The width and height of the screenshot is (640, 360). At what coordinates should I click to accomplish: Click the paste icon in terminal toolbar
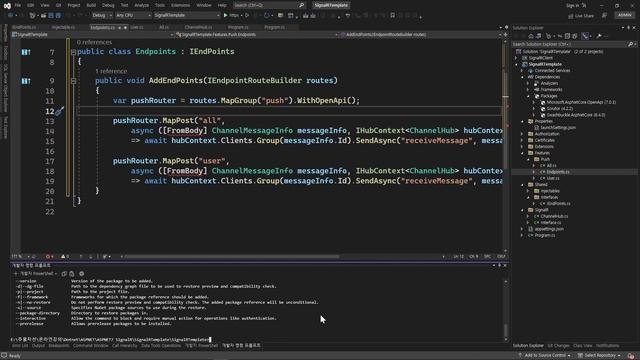click(x=72, y=274)
